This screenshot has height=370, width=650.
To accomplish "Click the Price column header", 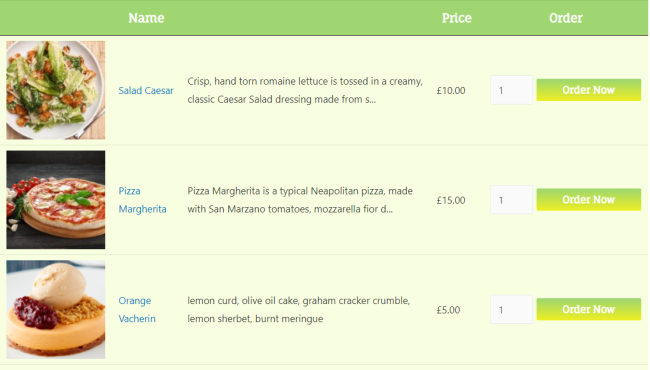I will click(x=456, y=18).
